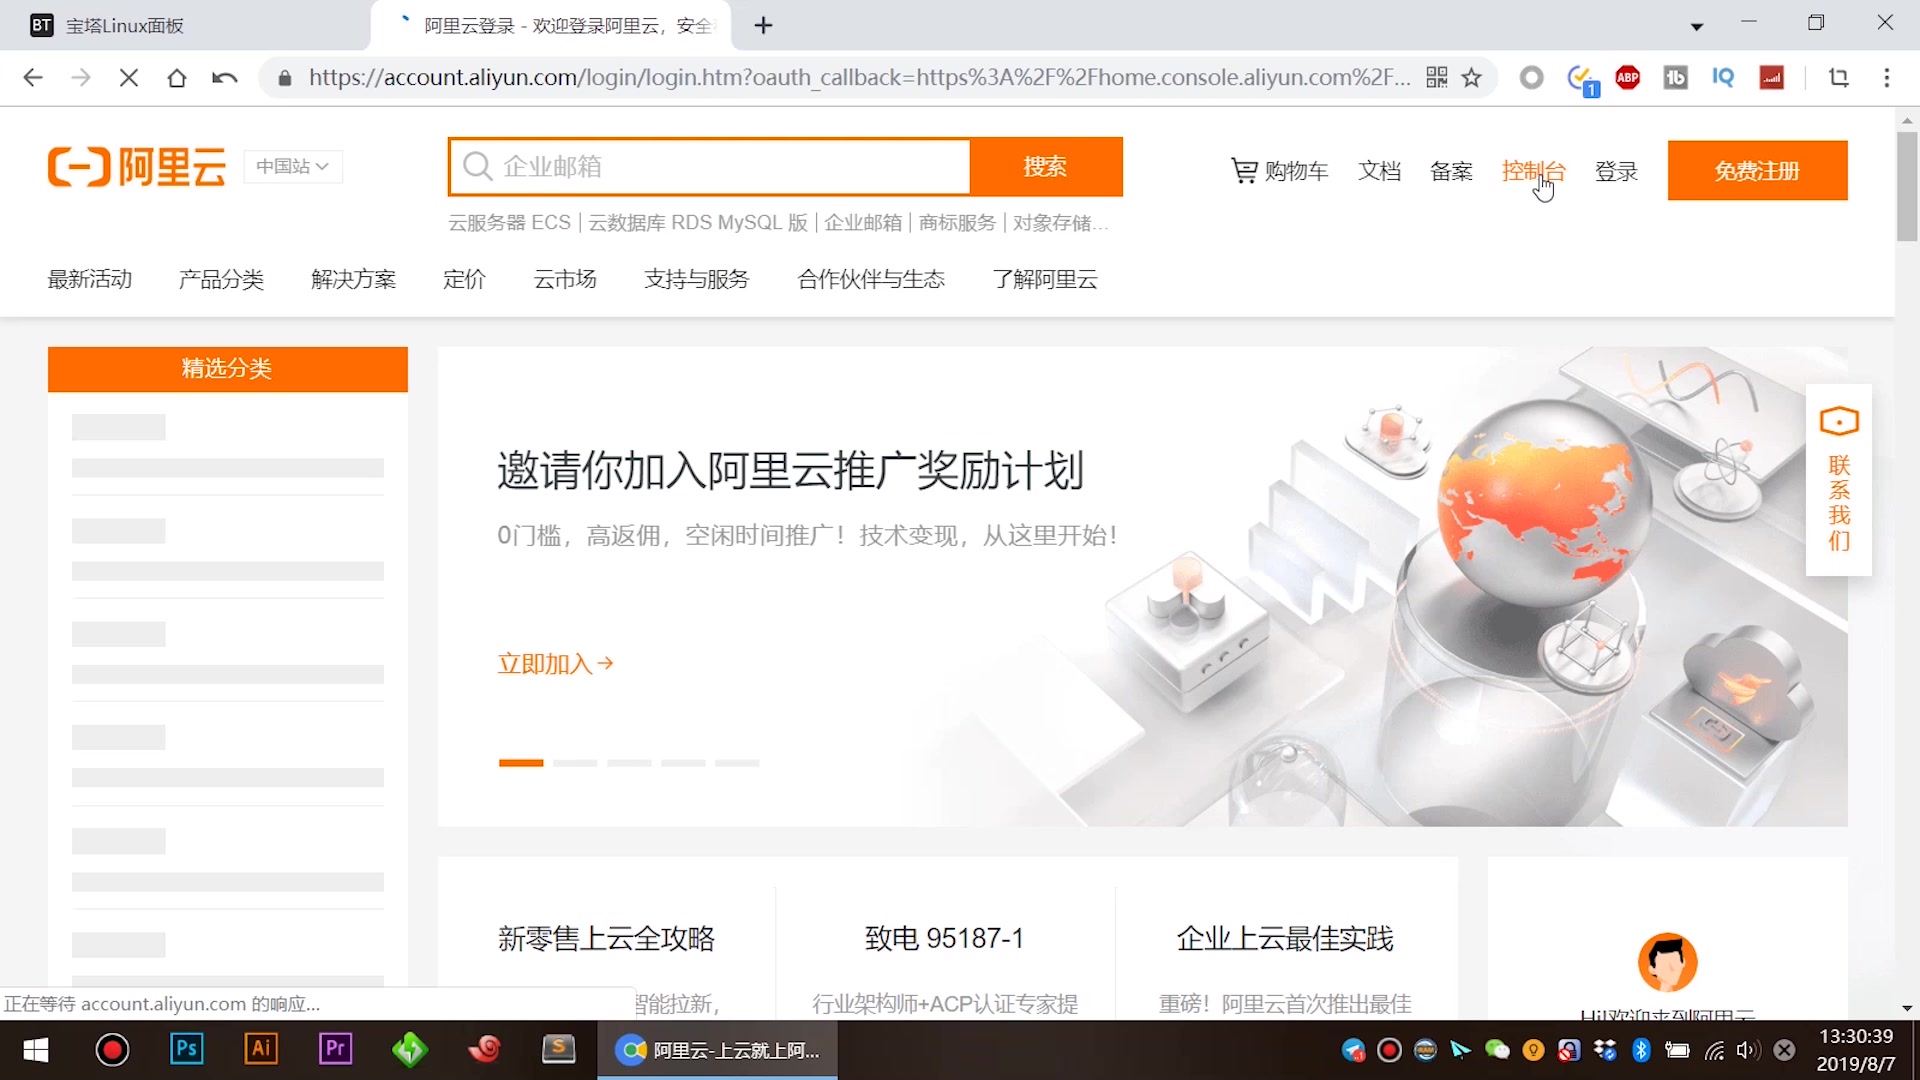Open 产品分类 menu

tap(221, 279)
